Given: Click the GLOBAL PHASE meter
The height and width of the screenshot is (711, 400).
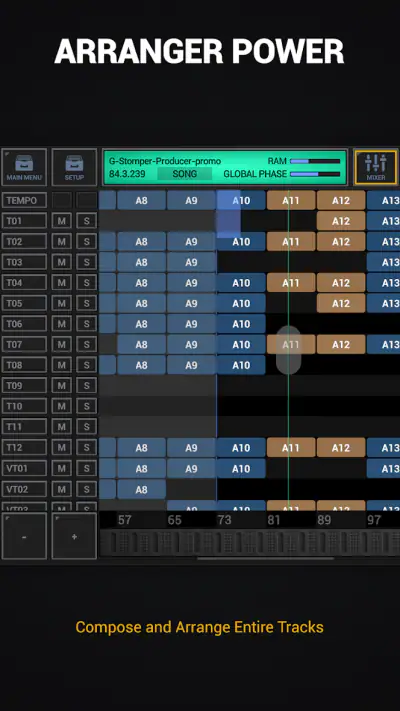Looking at the screenshot, I should click(315, 174).
